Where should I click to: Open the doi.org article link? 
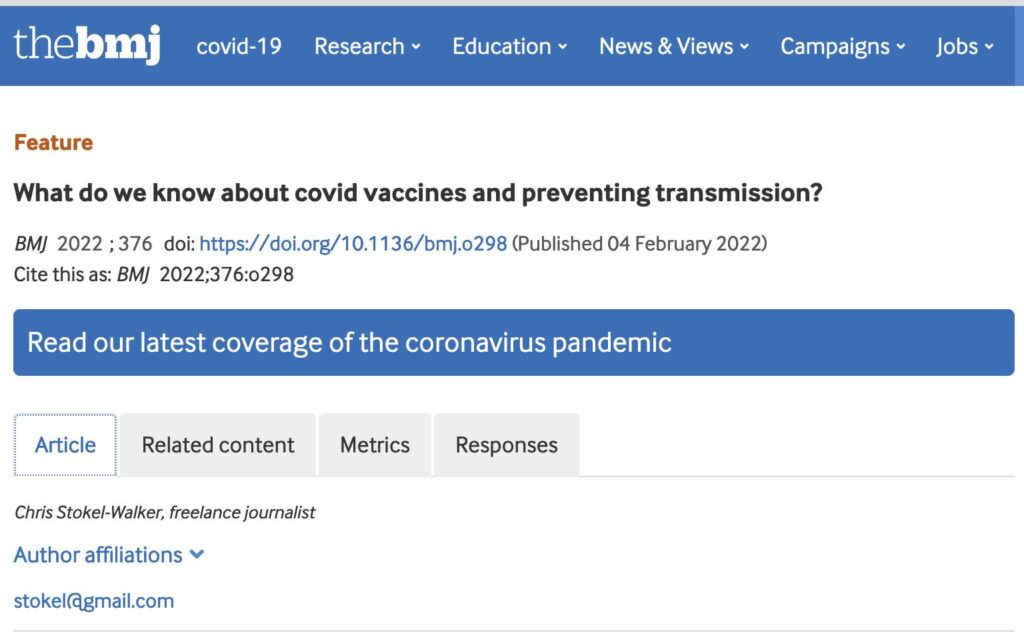pos(353,243)
